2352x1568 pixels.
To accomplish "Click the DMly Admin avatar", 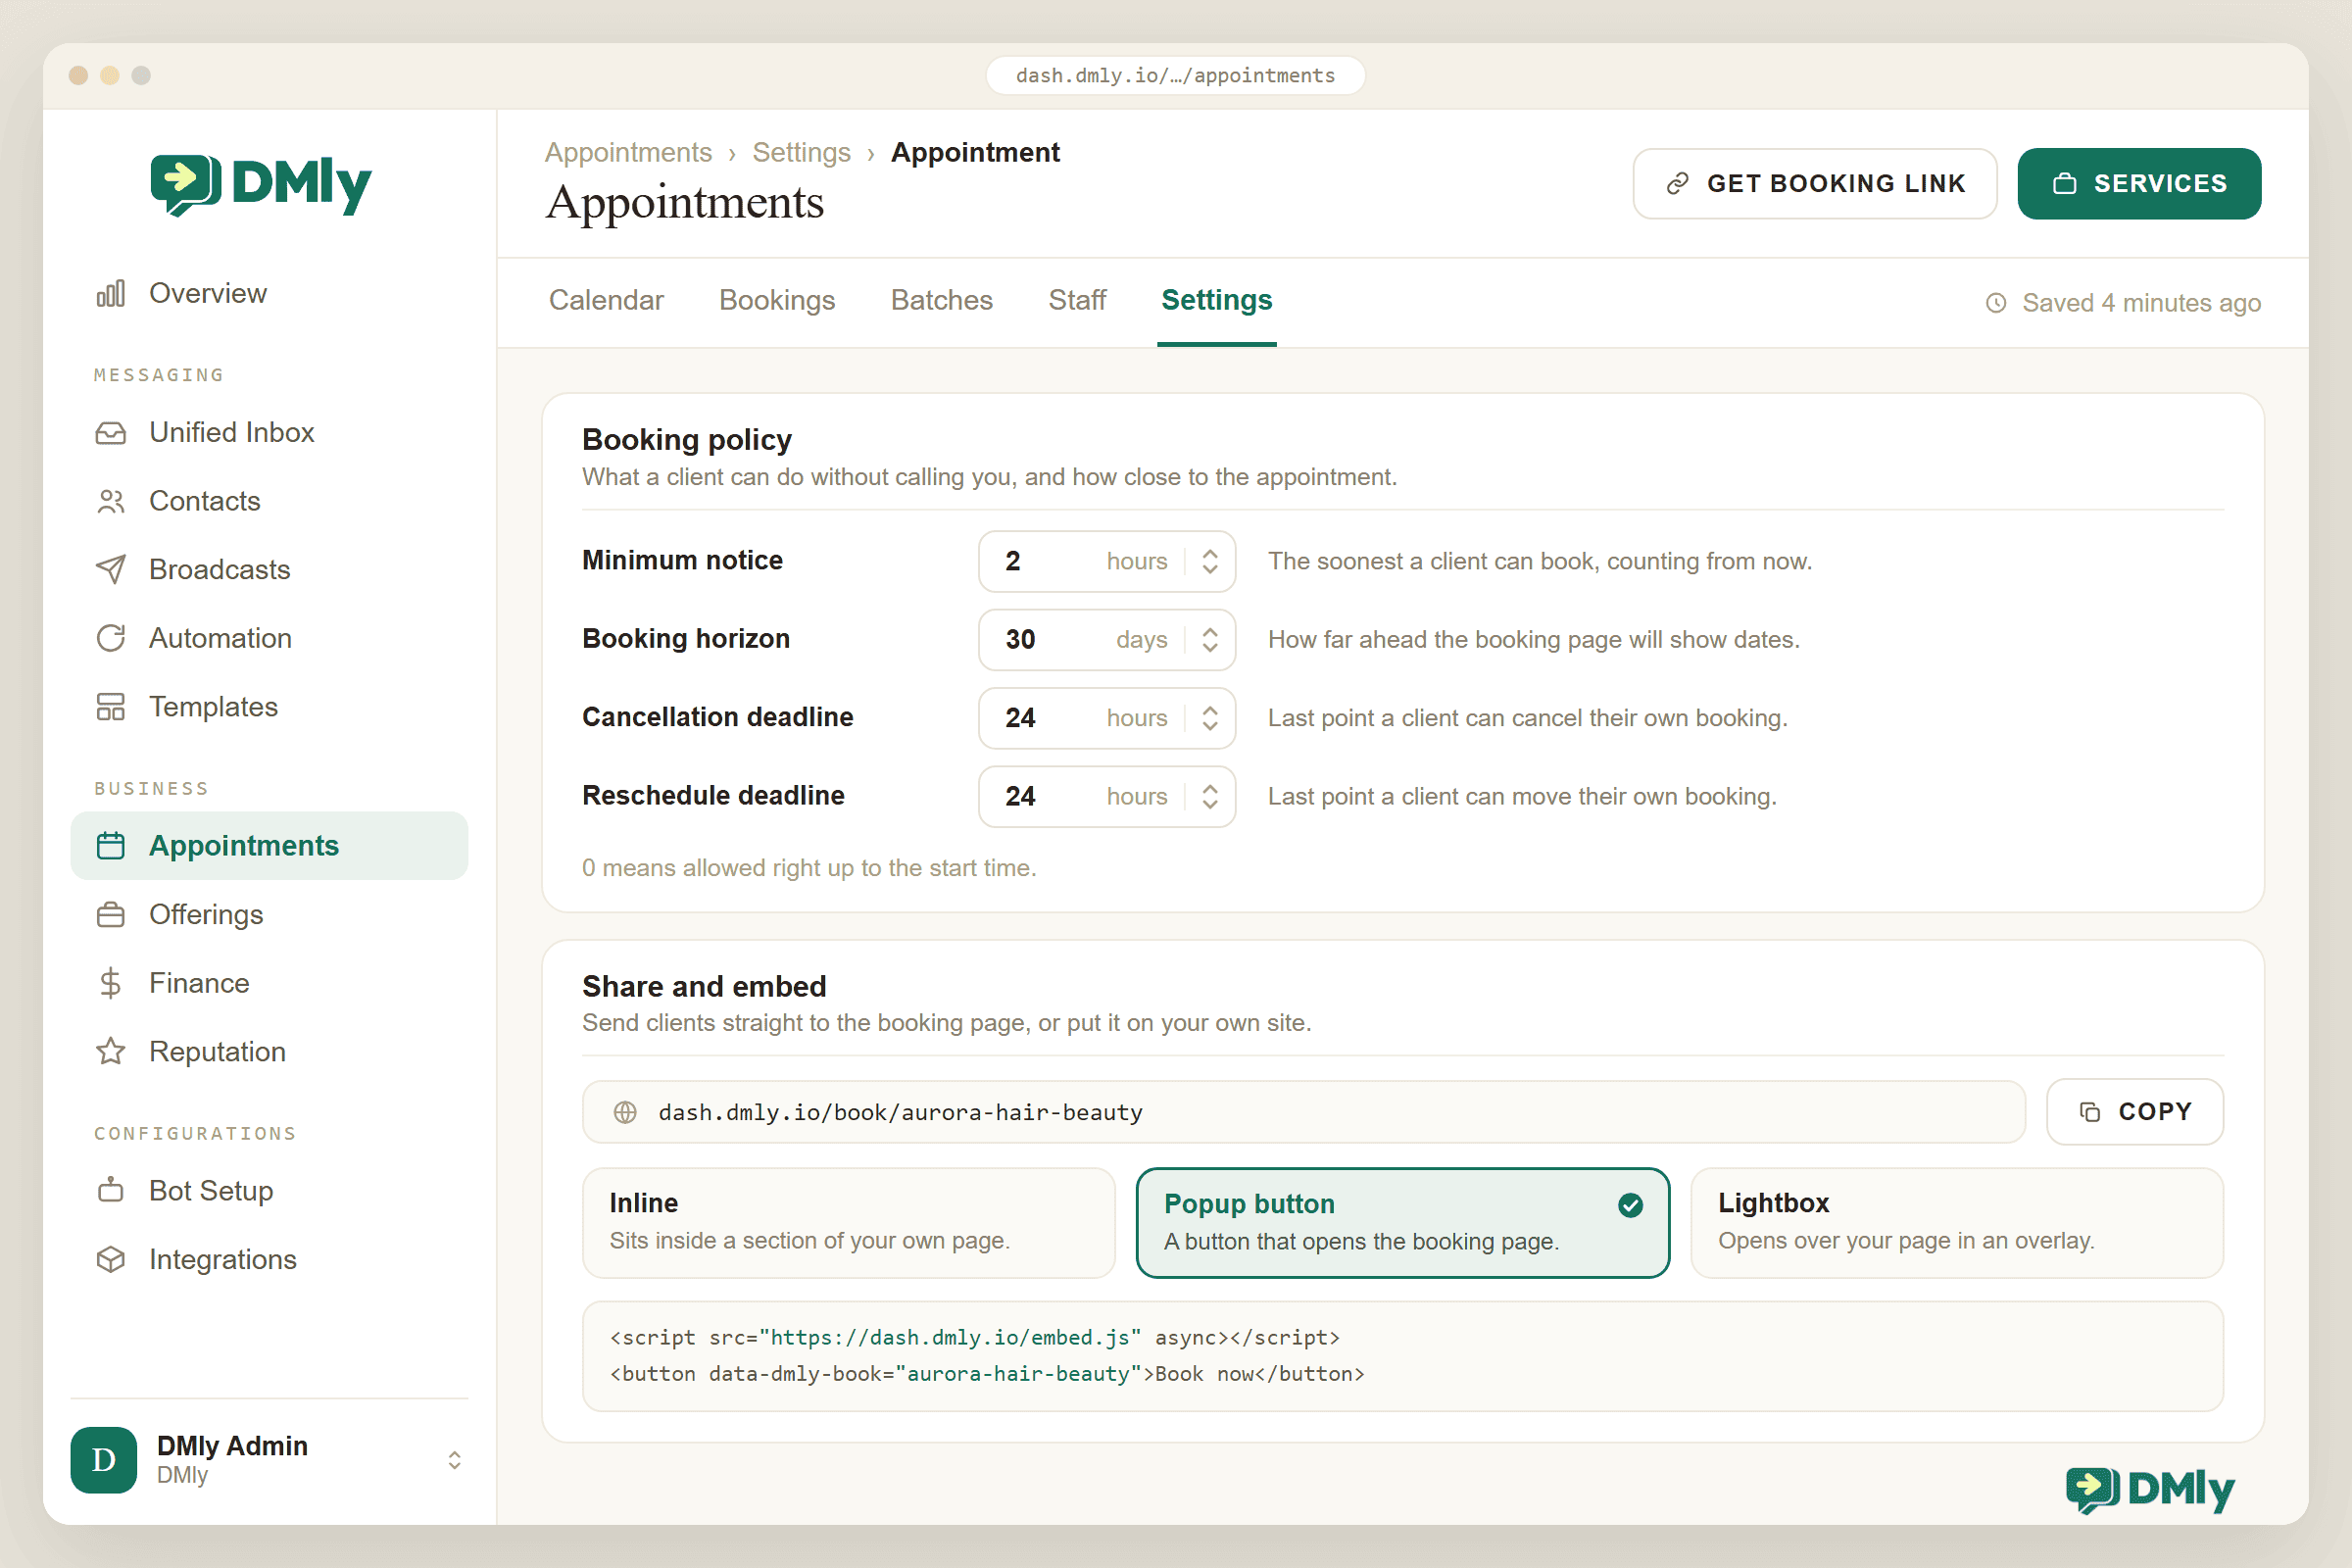I will (104, 1460).
